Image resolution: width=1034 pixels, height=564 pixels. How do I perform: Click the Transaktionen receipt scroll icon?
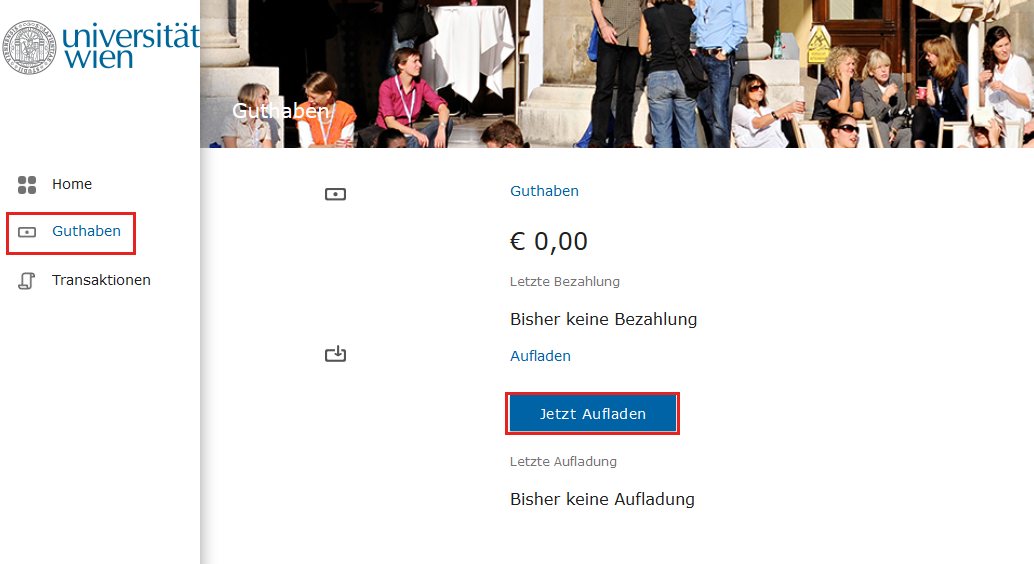(x=27, y=280)
